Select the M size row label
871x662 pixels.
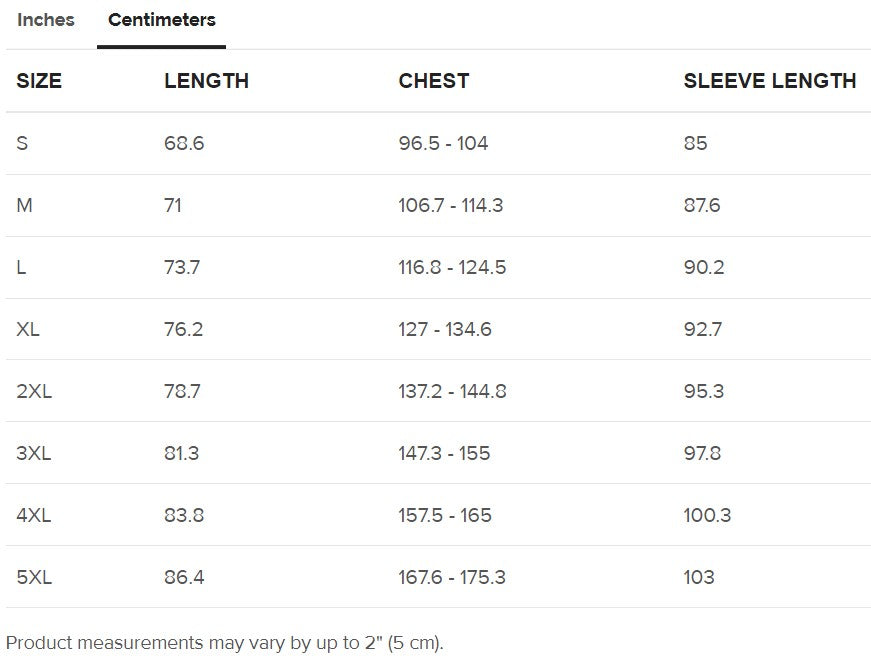25,205
